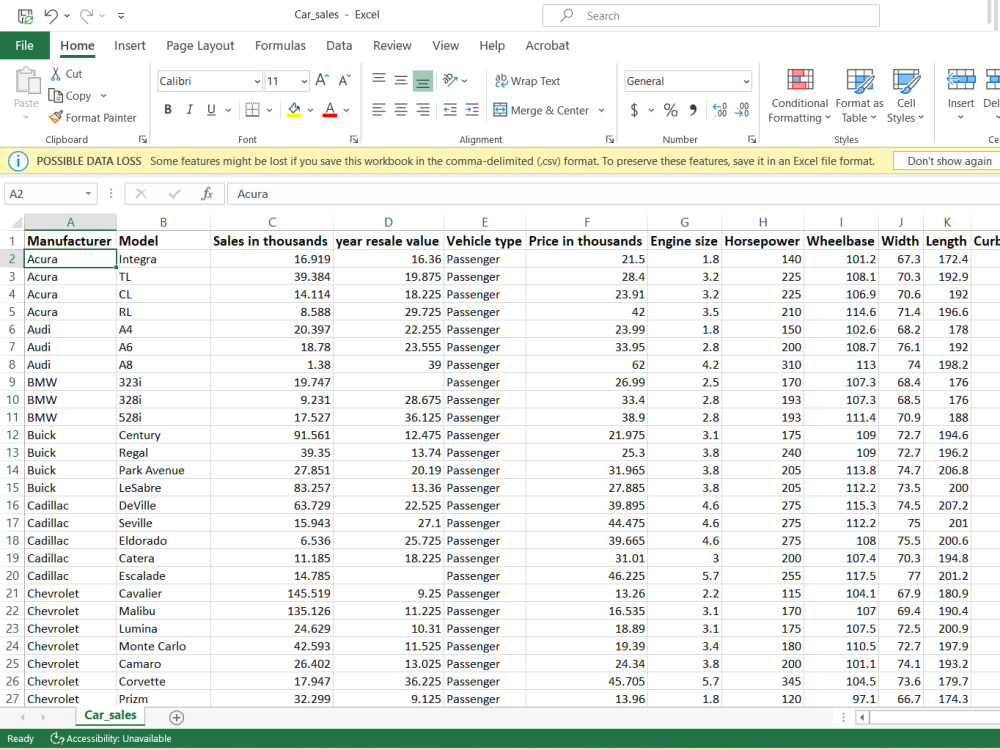Click the Undo arrow icon

50,15
